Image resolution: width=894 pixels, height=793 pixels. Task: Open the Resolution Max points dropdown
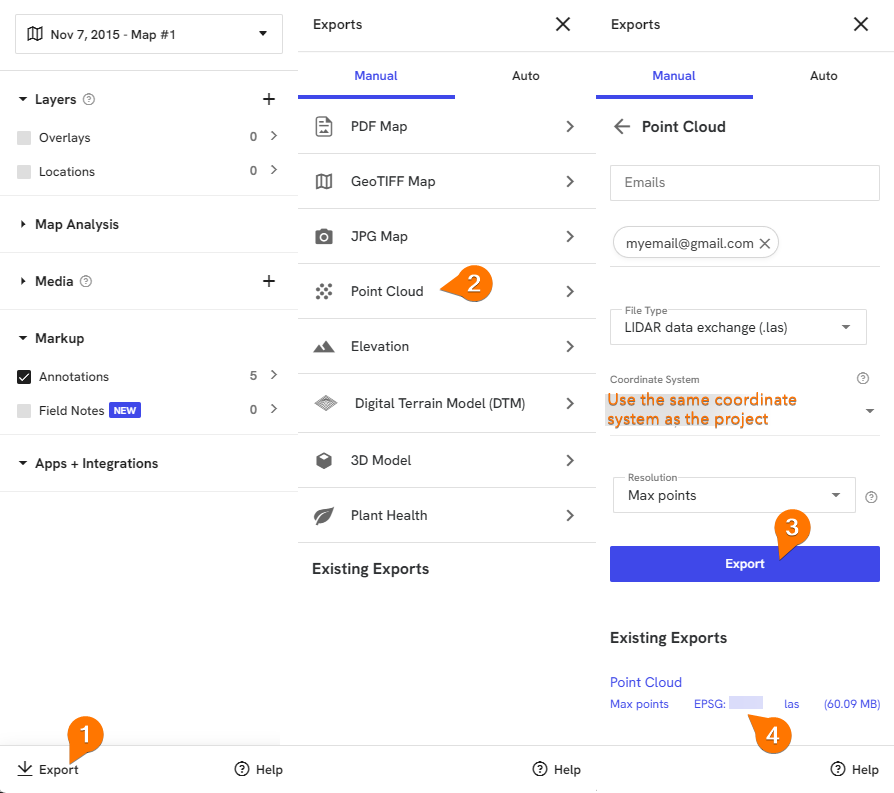point(734,495)
